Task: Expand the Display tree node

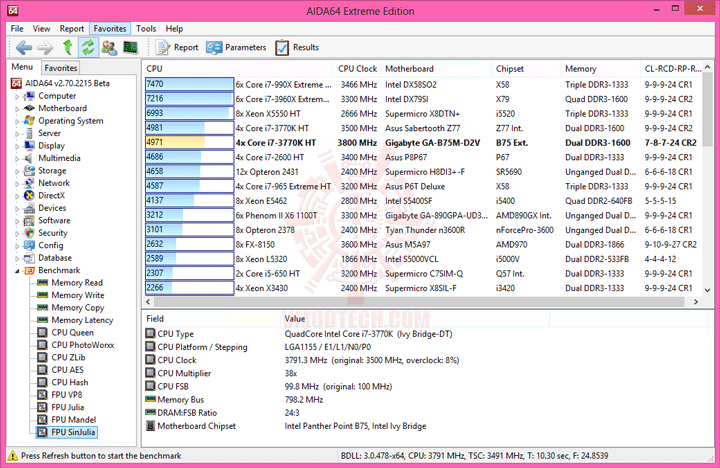Action: [x=17, y=147]
